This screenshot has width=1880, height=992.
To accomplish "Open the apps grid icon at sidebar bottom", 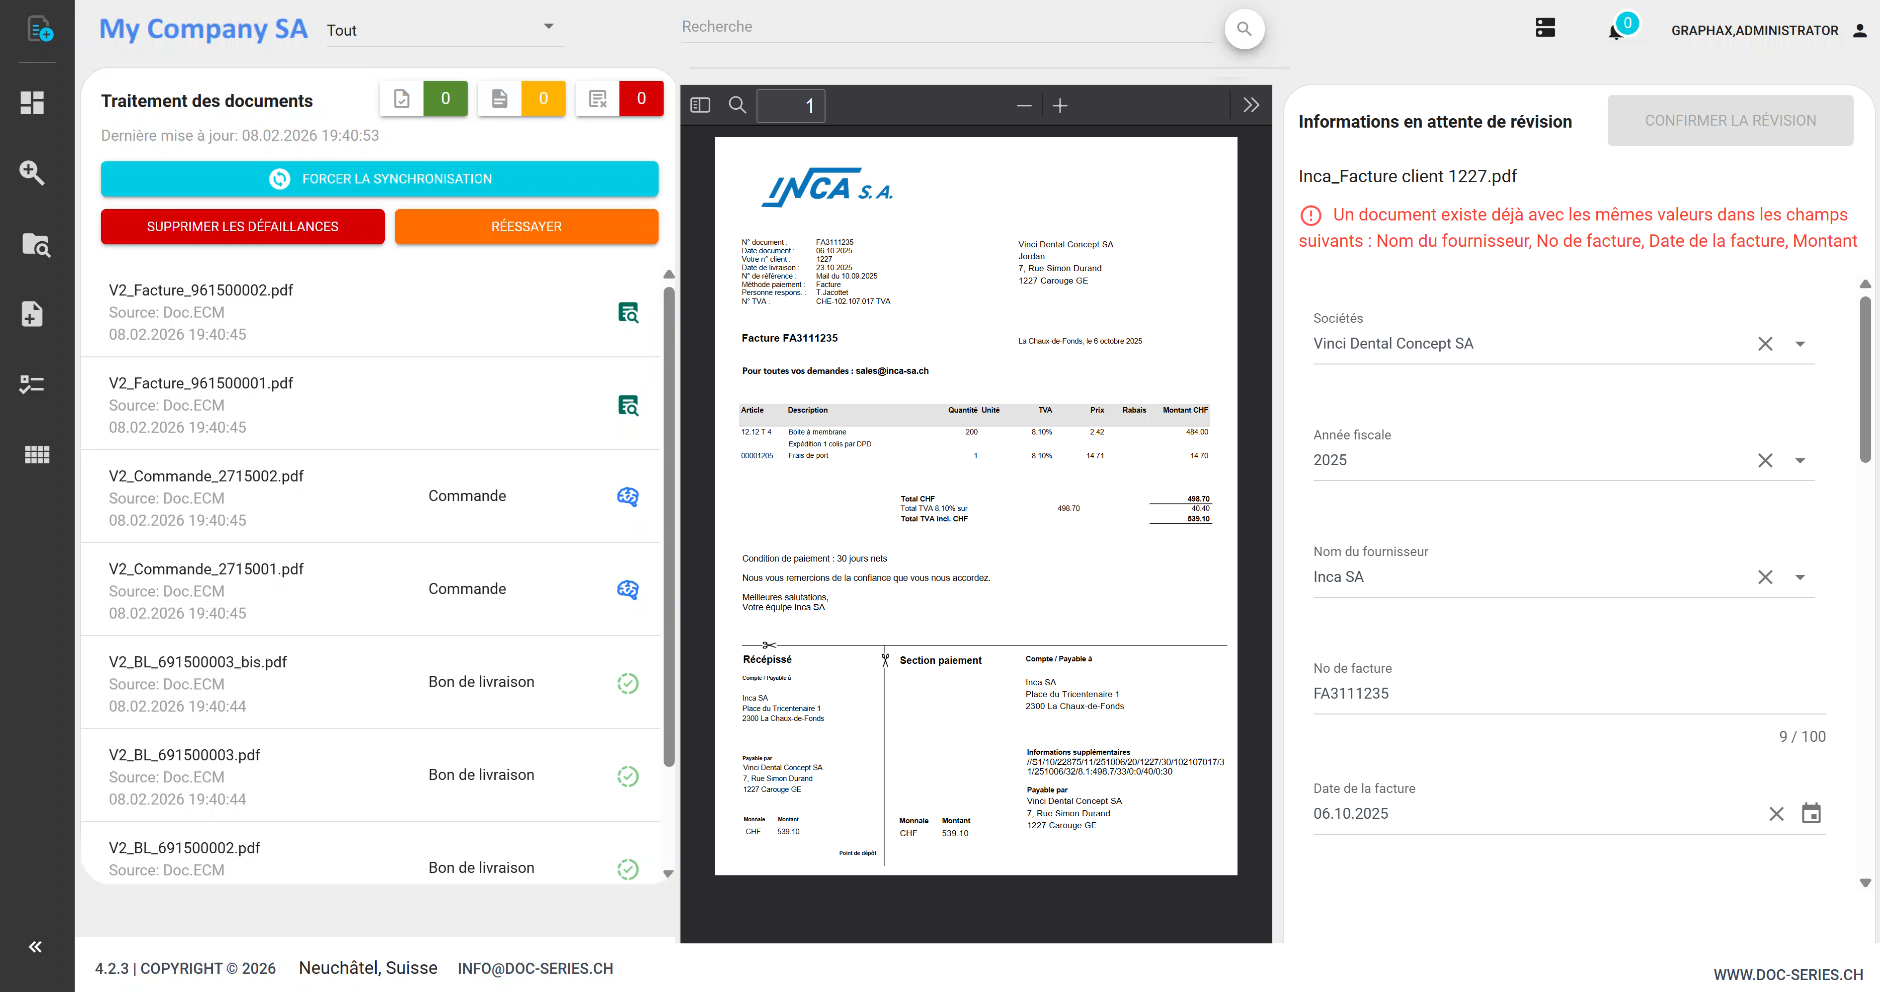I will coord(37,454).
